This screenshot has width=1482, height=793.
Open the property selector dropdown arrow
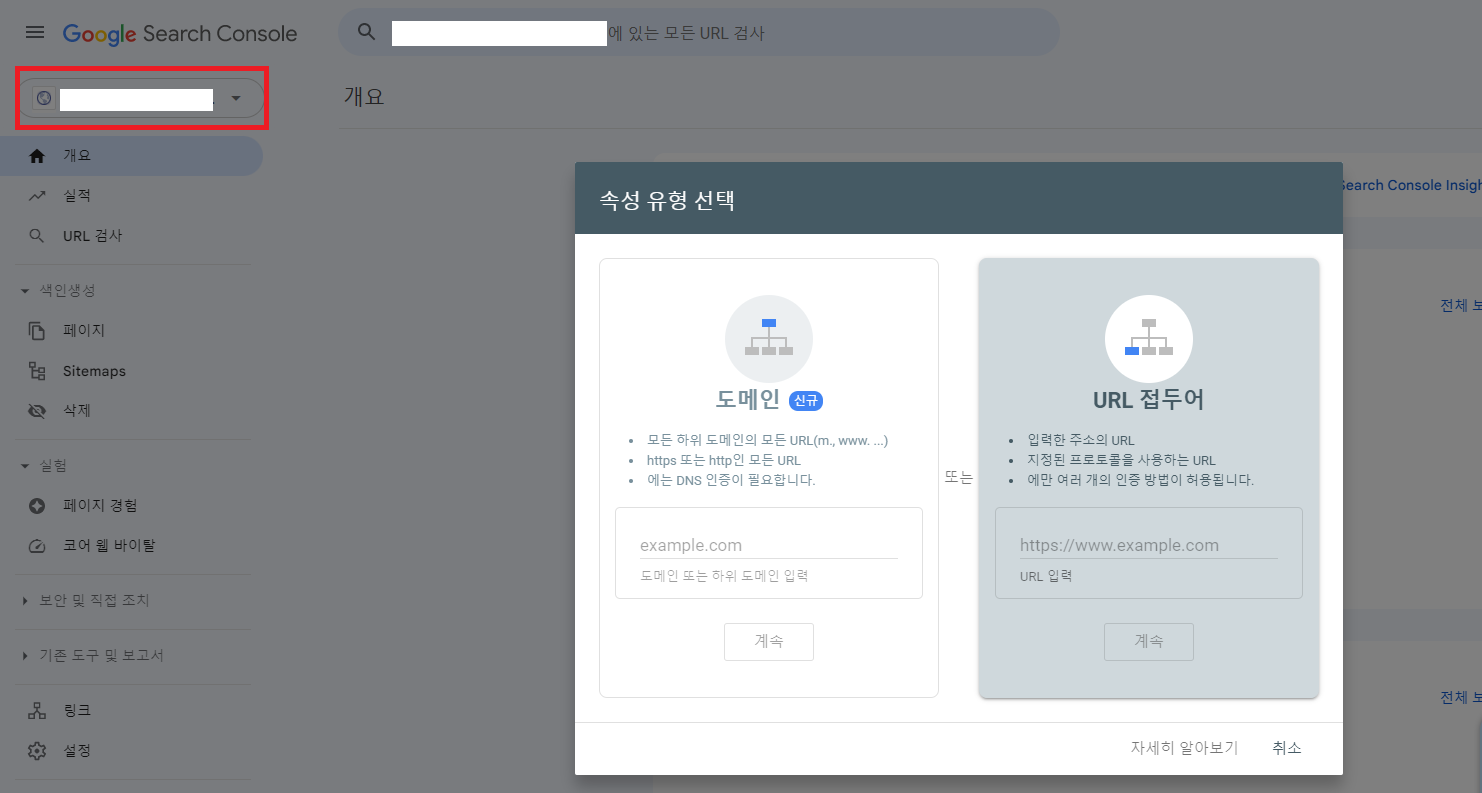(x=236, y=98)
